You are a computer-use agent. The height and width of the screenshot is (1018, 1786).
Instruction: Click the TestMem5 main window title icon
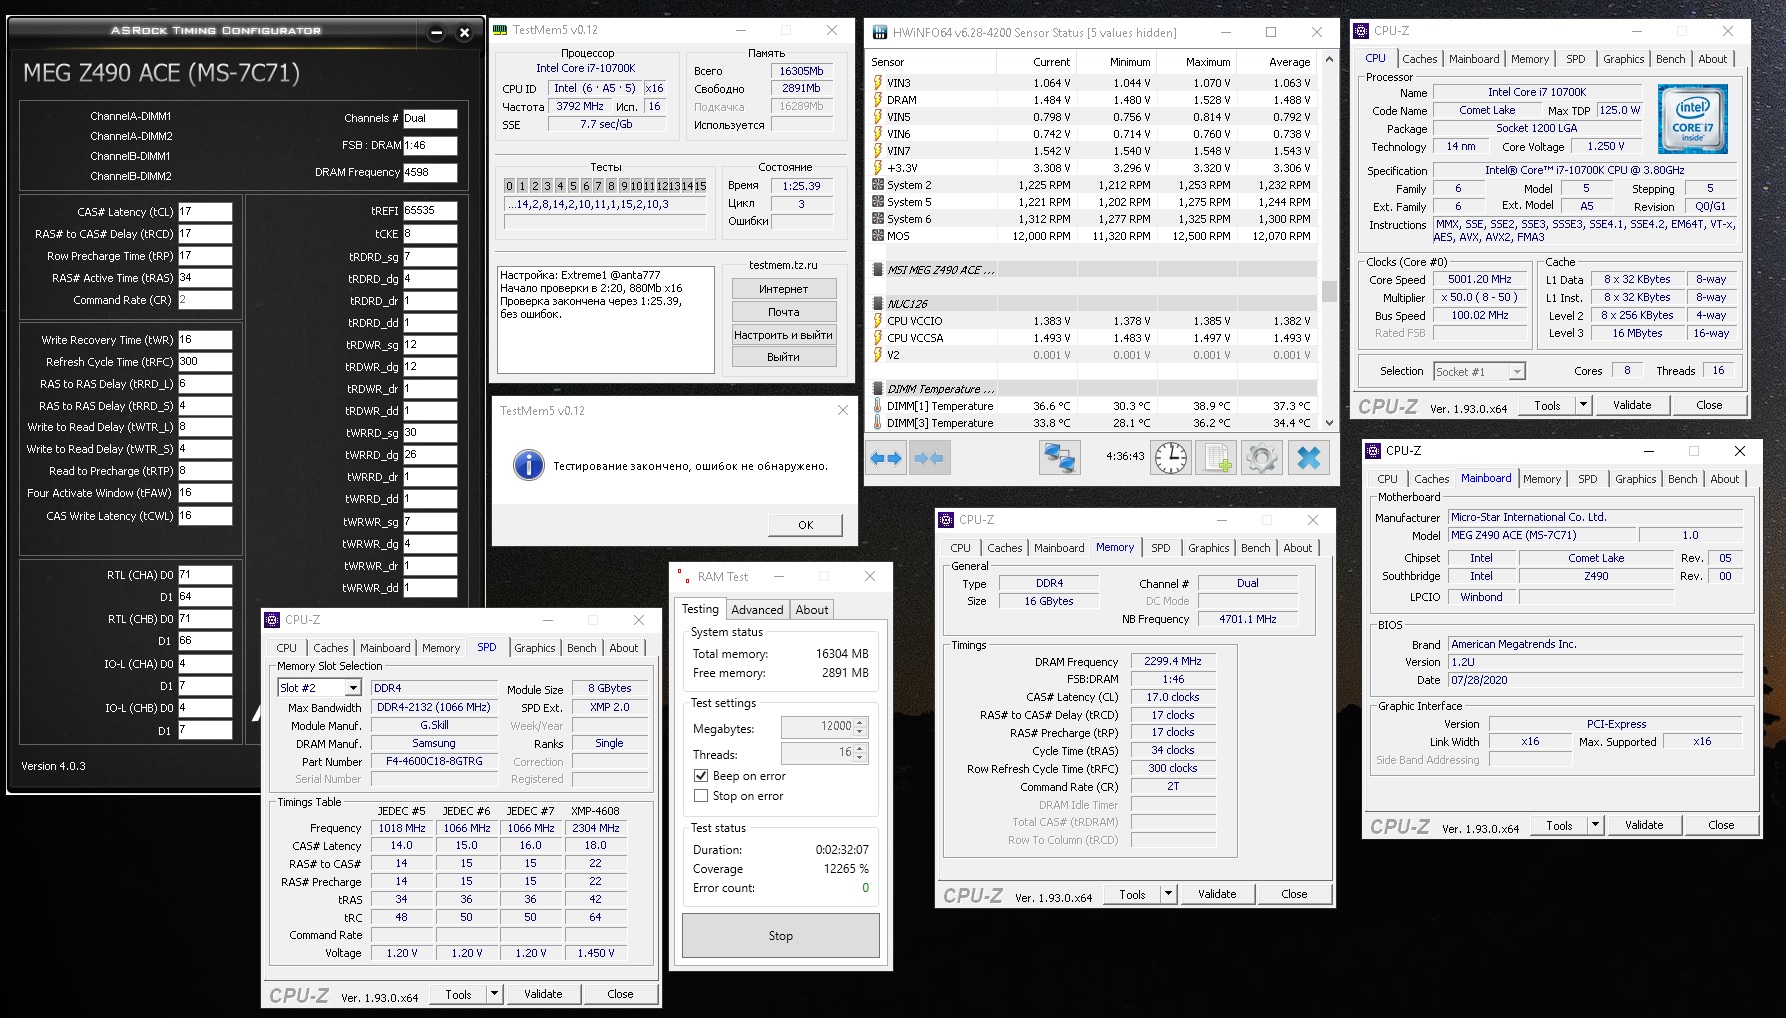[500, 30]
